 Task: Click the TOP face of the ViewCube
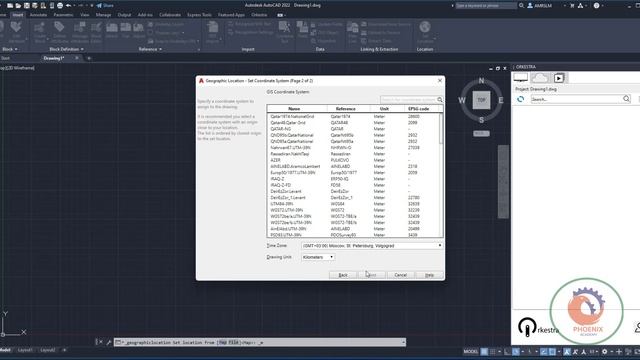481,100
